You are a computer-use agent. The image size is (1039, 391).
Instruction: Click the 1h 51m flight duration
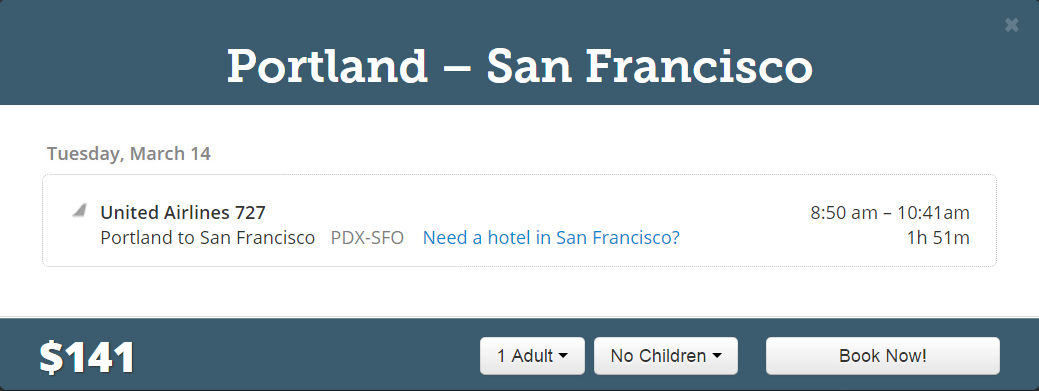pos(938,237)
